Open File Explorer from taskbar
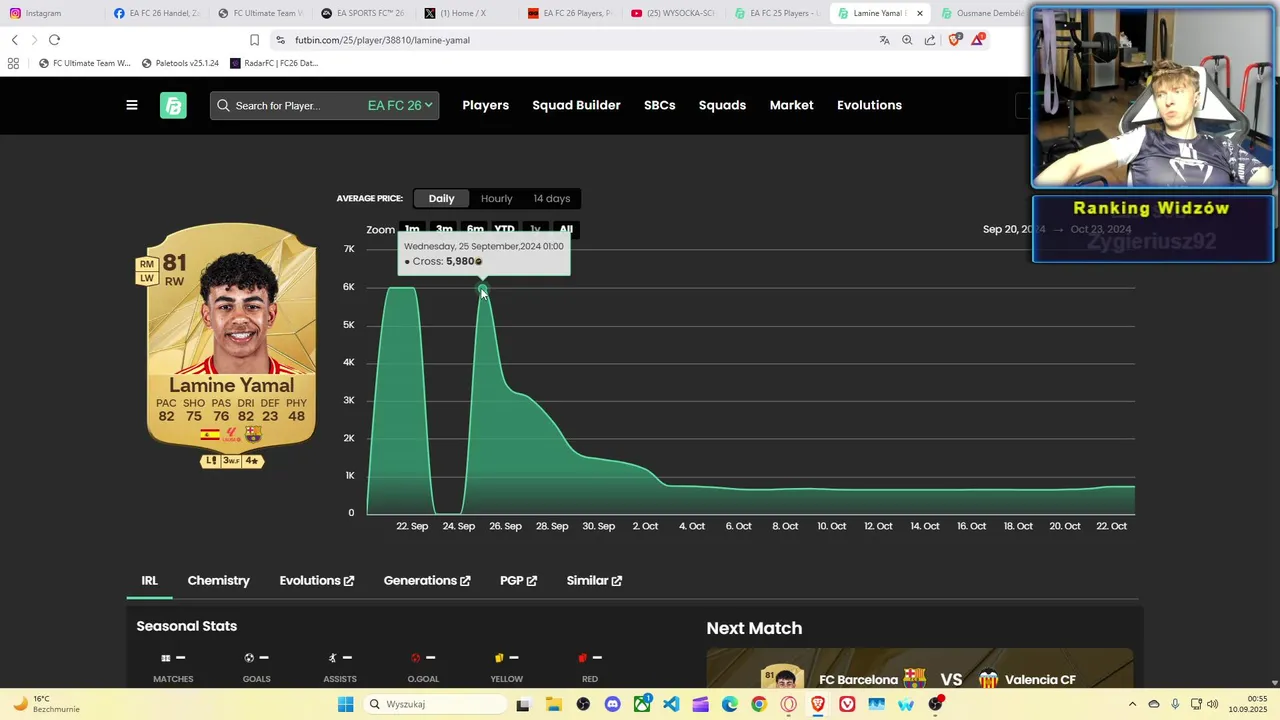1280x720 pixels. [x=553, y=704]
